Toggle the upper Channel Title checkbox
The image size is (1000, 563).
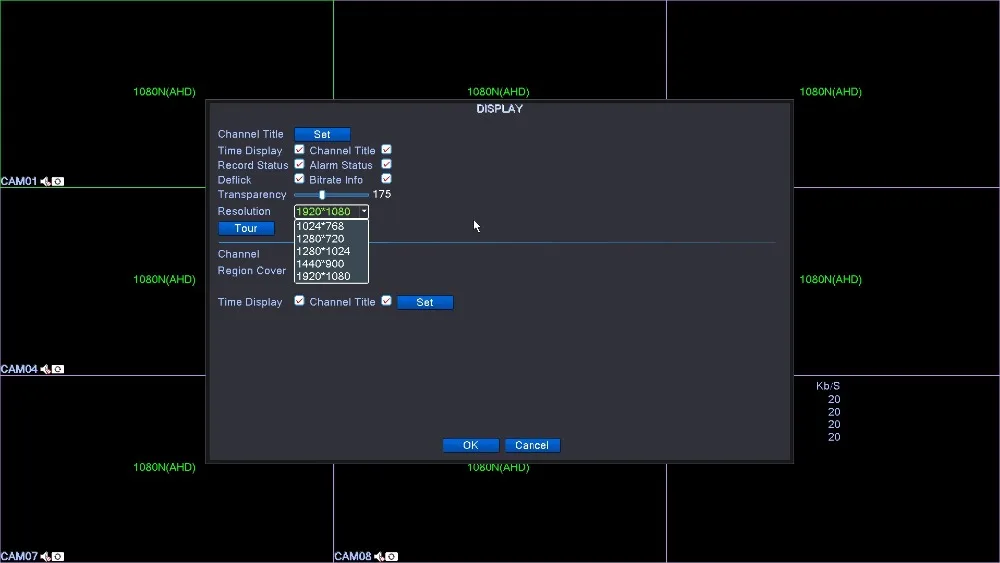pyautogui.click(x=386, y=150)
